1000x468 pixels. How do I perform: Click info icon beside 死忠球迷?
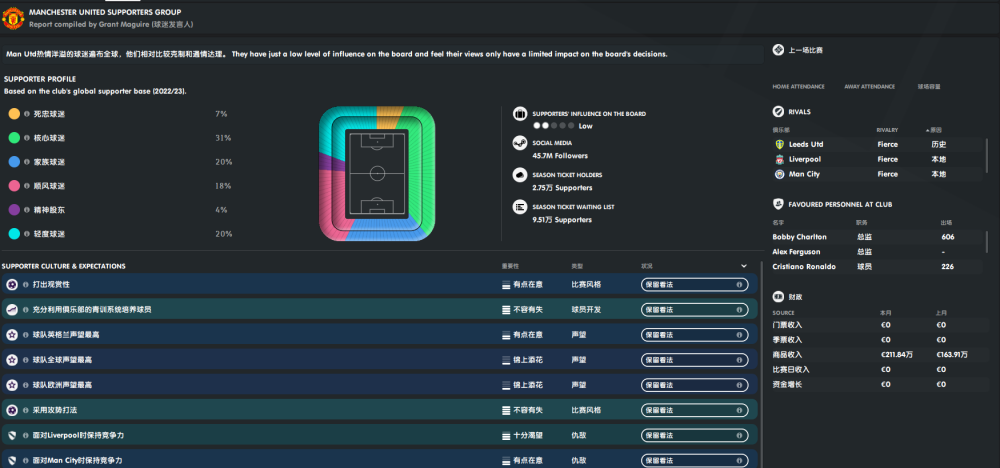click(x=27, y=114)
